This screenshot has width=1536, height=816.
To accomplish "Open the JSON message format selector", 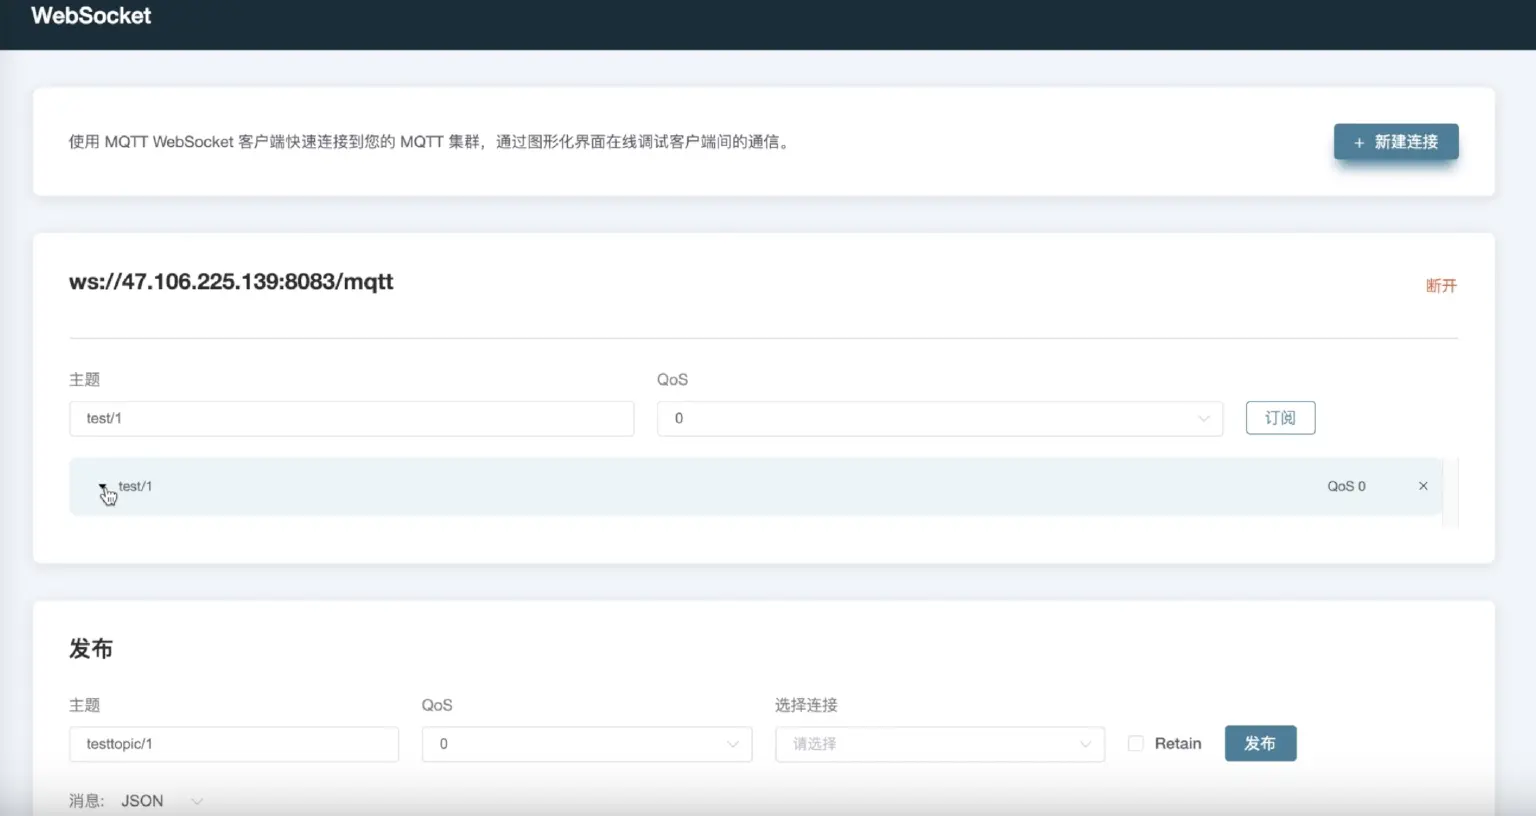I will (x=162, y=801).
